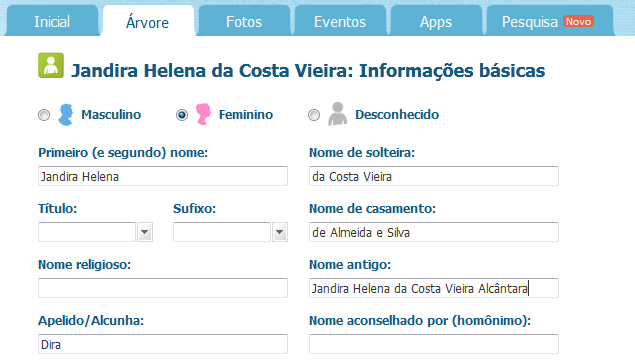Click the Nome de casamento label
635x363 pixels.
[x=373, y=209]
